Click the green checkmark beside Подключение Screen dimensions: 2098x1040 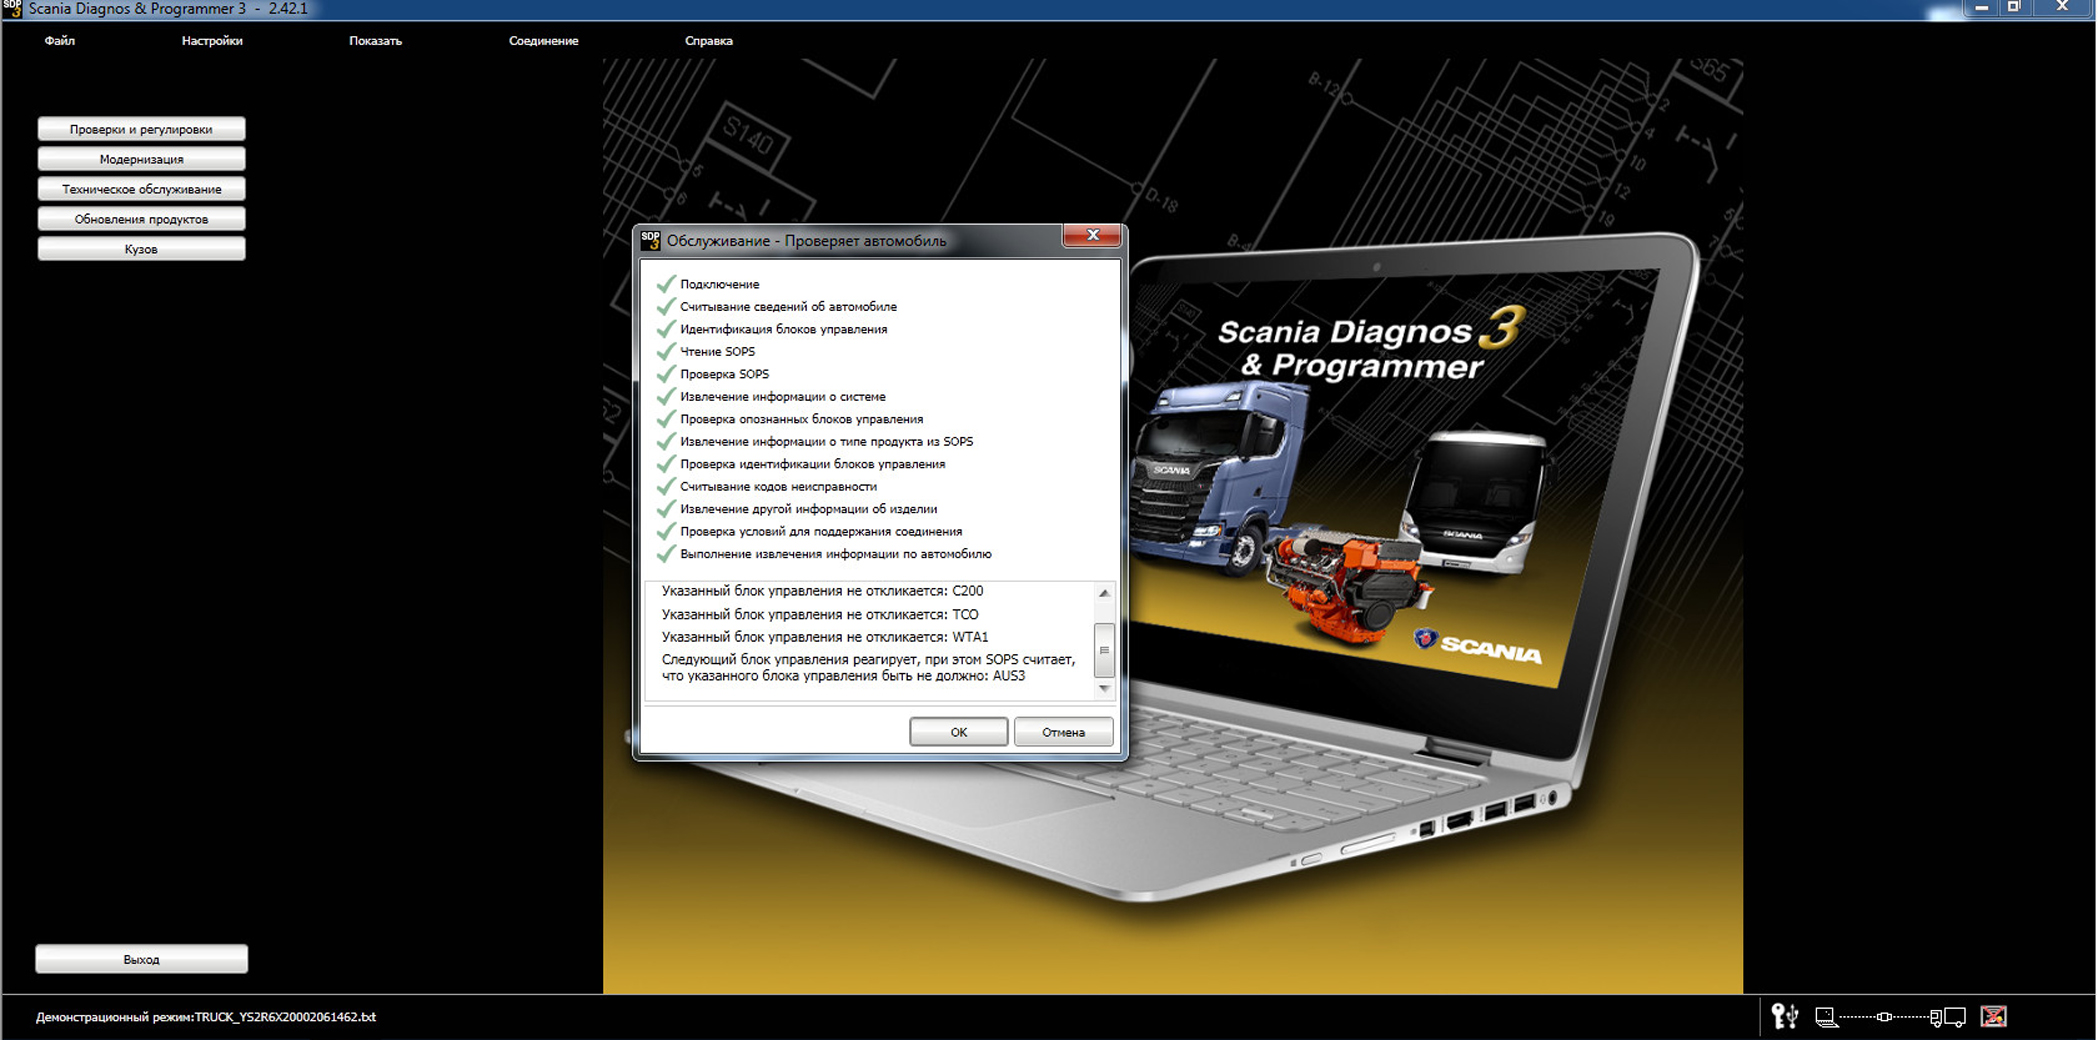coord(666,284)
